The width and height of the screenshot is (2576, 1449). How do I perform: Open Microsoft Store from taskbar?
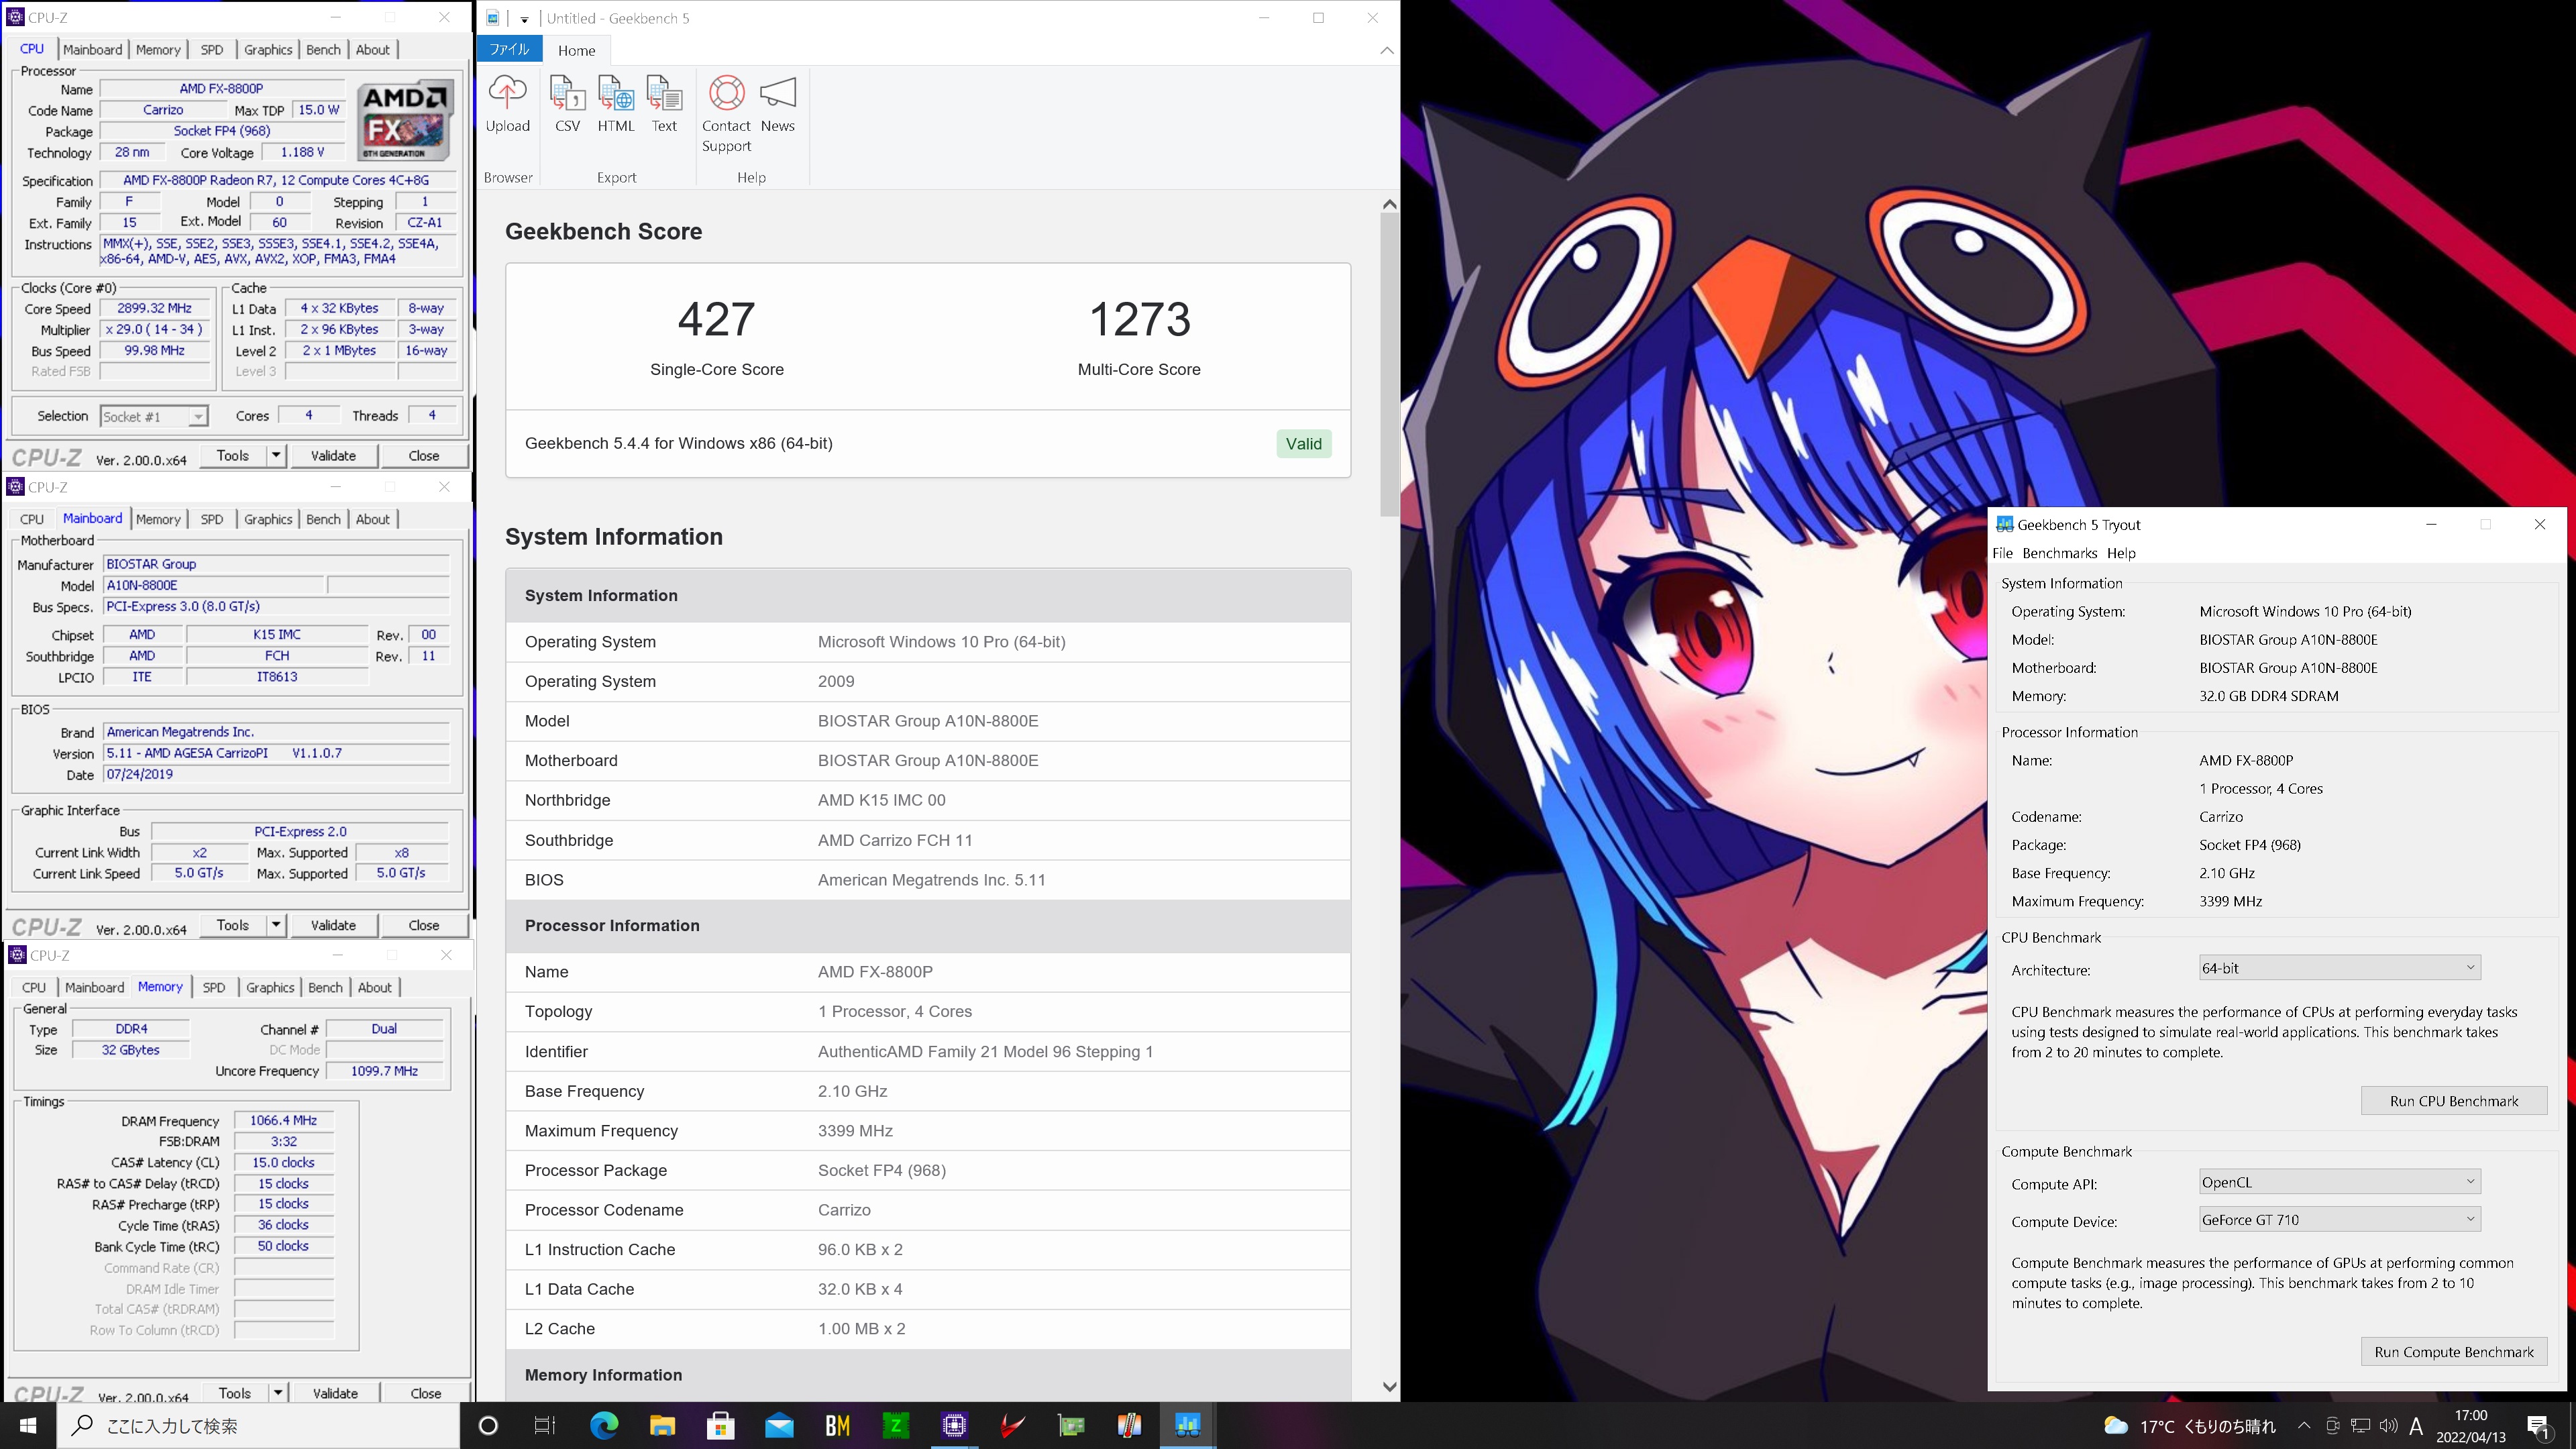click(x=720, y=1425)
